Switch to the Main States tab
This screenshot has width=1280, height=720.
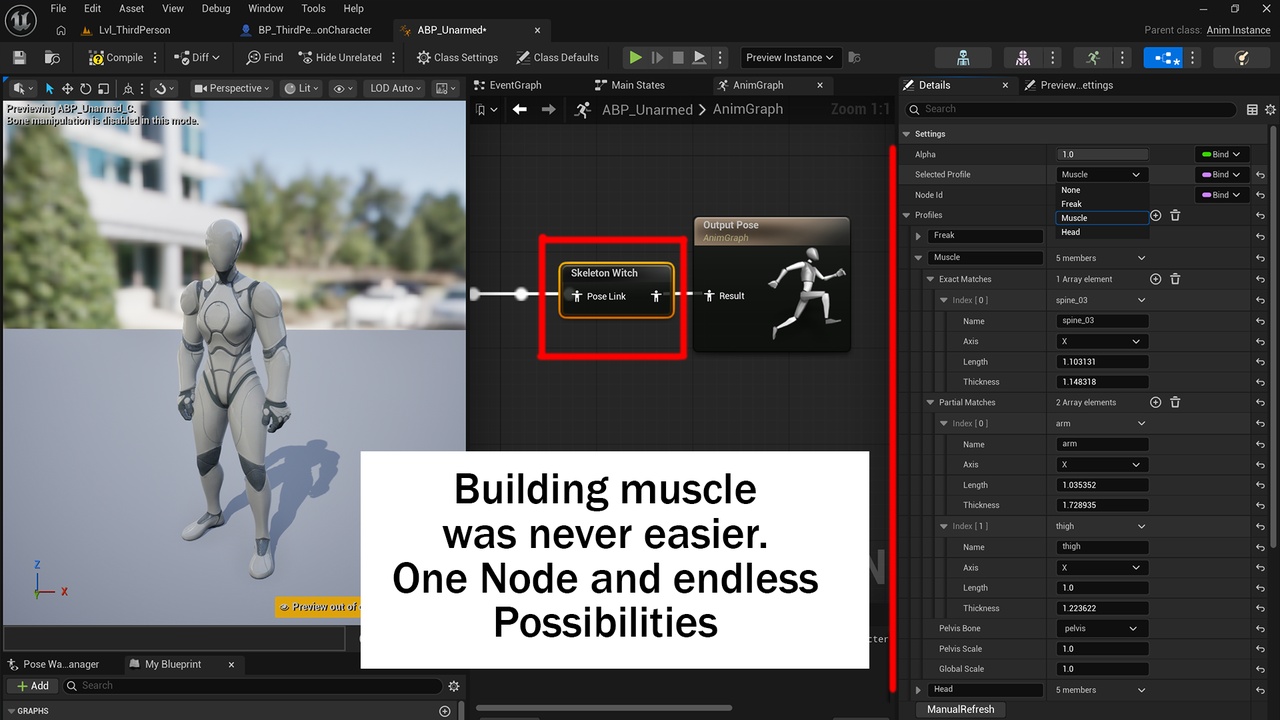click(637, 85)
